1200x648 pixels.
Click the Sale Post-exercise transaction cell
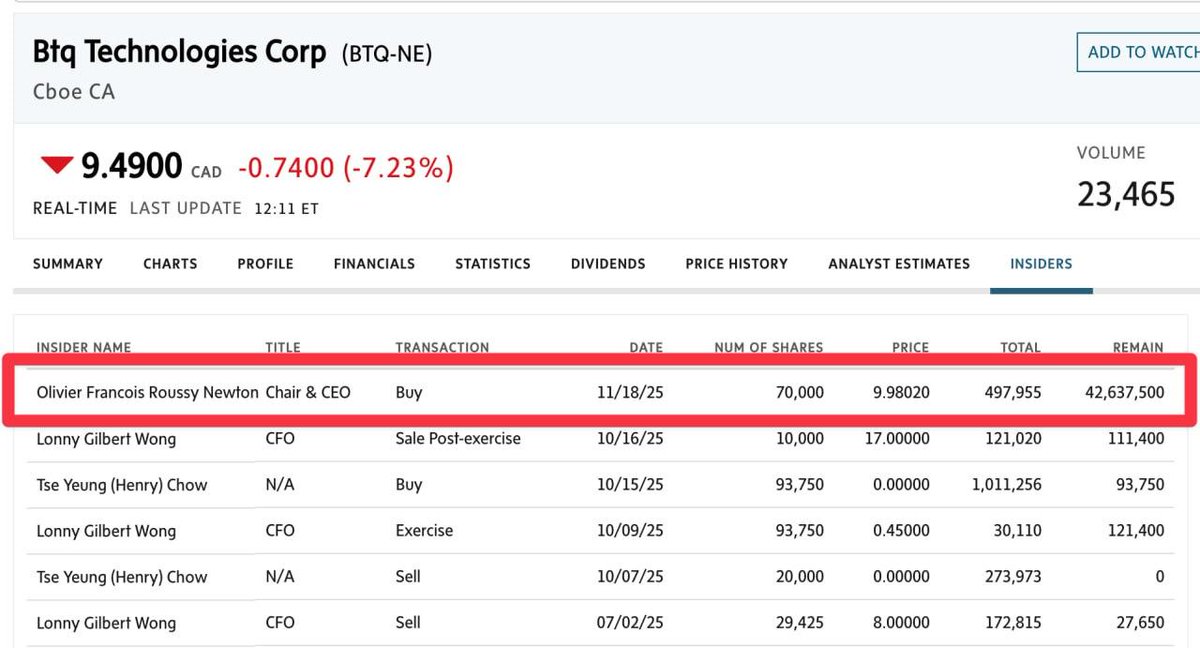point(458,438)
